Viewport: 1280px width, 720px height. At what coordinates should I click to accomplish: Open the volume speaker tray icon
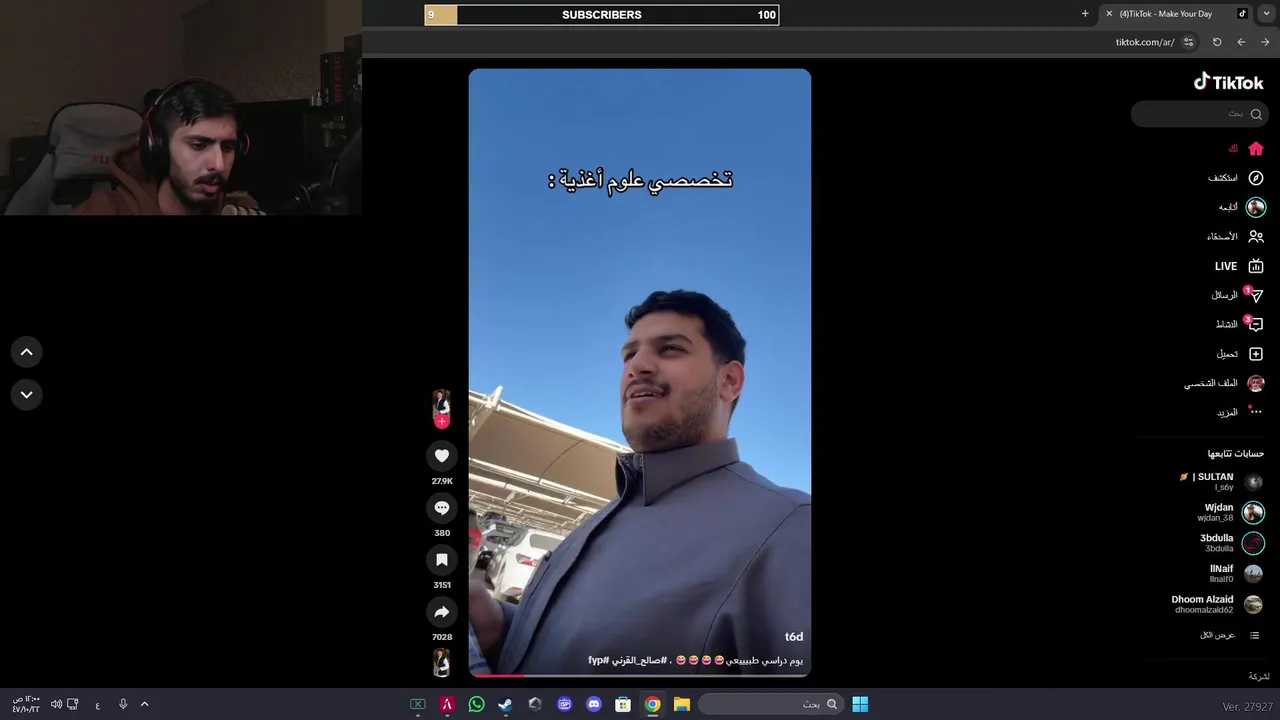coord(56,704)
